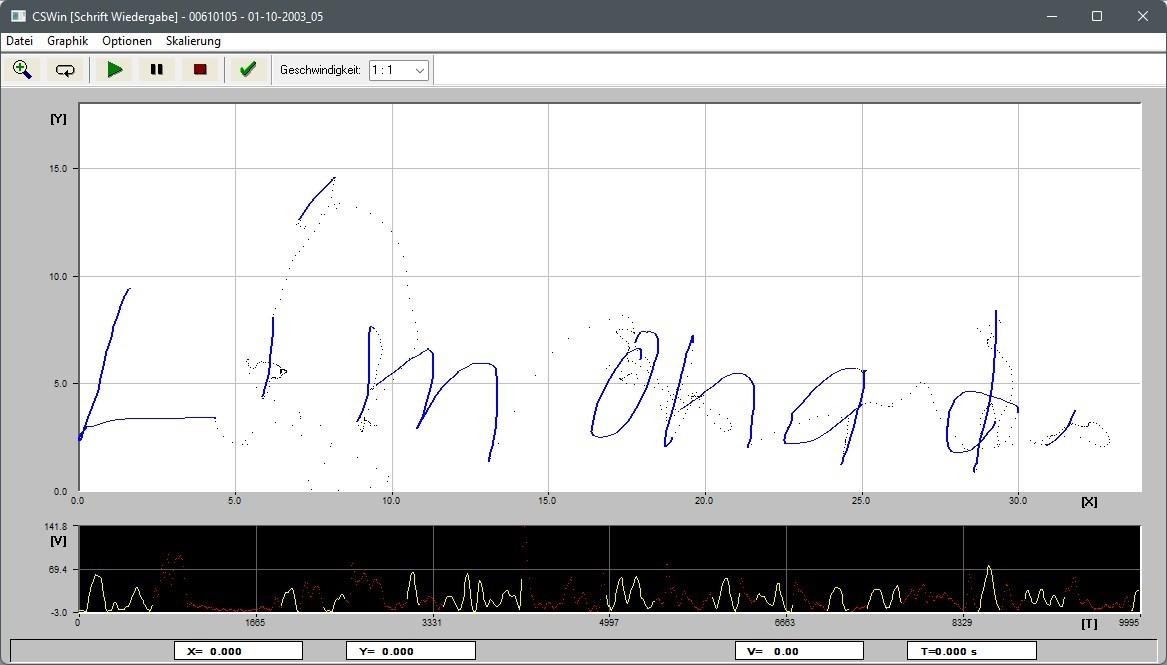Viewport: 1167px width, 665px height.
Task: Click the Y= 0.000 status field
Action: 411,651
